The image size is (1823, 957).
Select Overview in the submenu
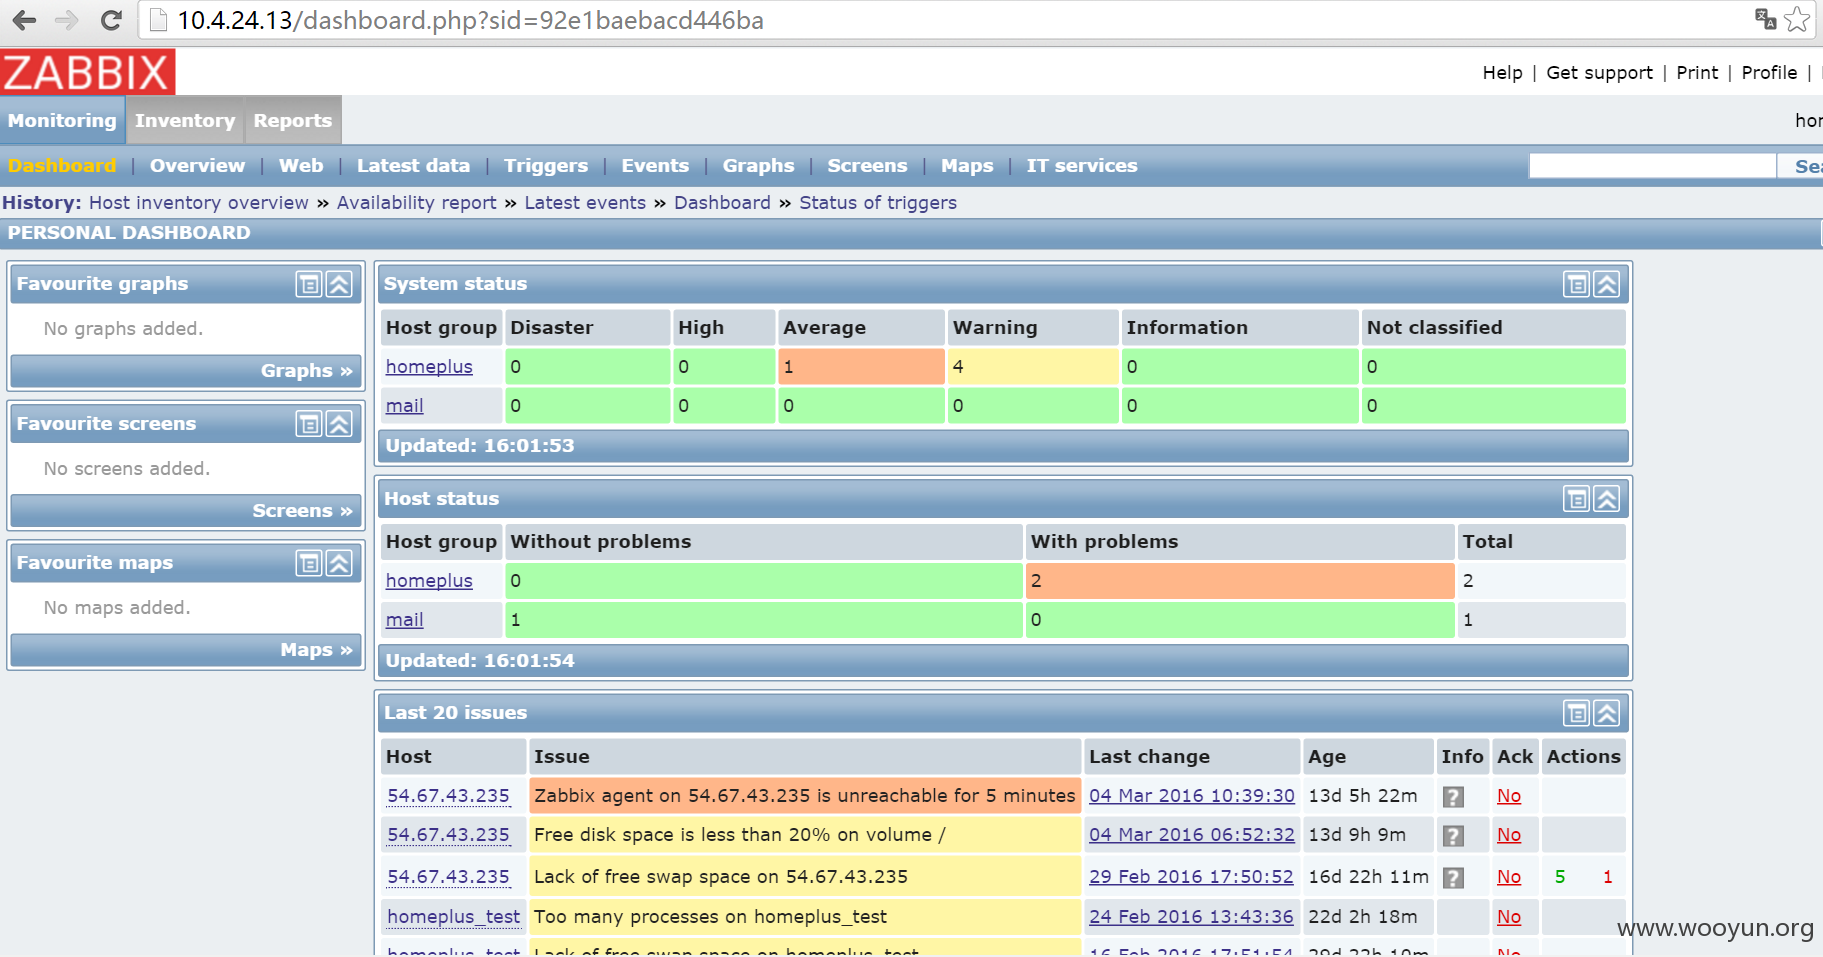click(x=197, y=166)
